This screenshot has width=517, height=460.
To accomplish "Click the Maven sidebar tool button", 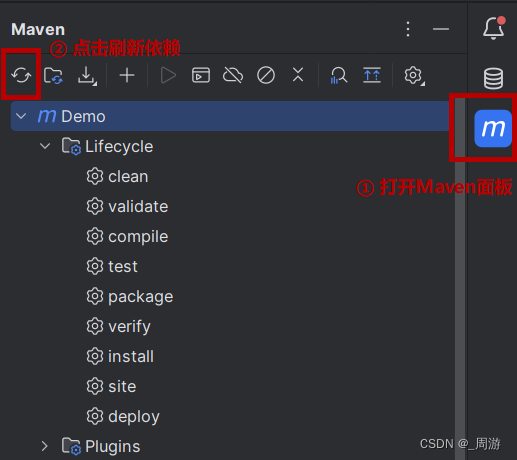I will point(493,128).
